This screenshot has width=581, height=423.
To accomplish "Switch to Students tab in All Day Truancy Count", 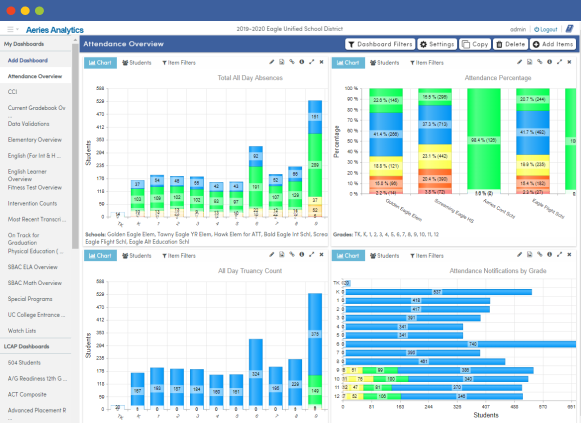I will (137, 256).
